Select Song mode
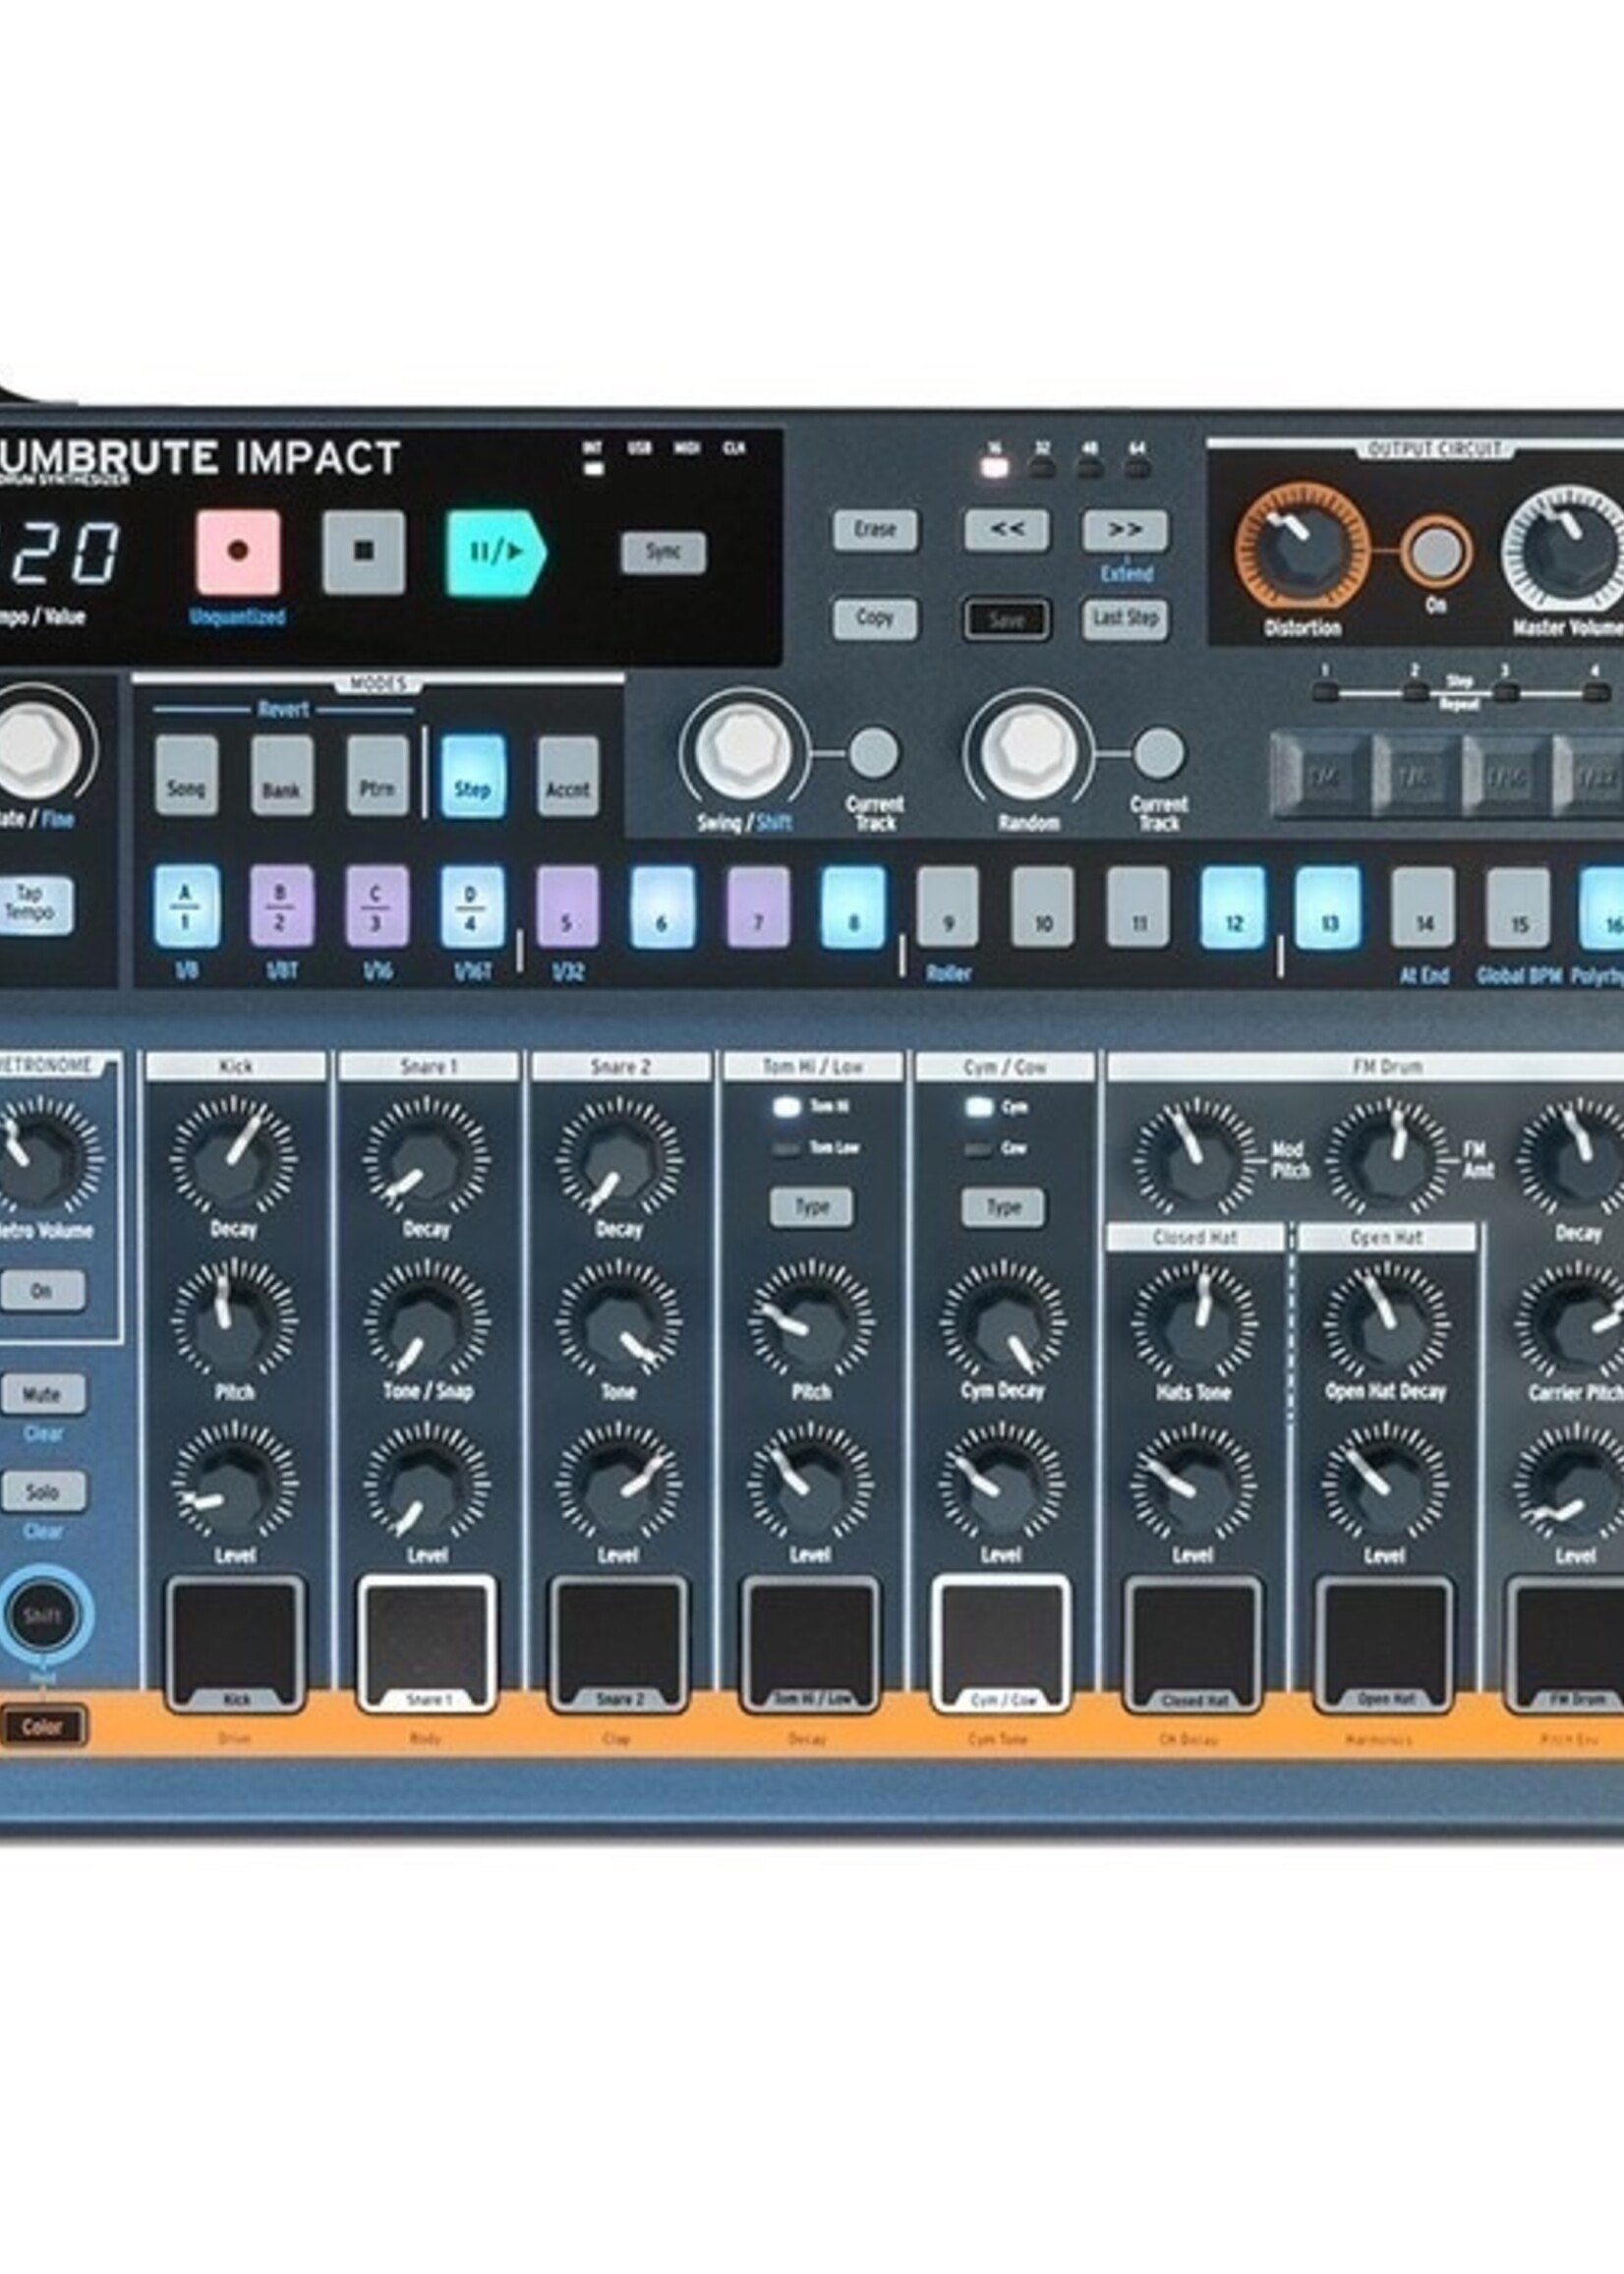1624x2274 pixels. click(186, 775)
